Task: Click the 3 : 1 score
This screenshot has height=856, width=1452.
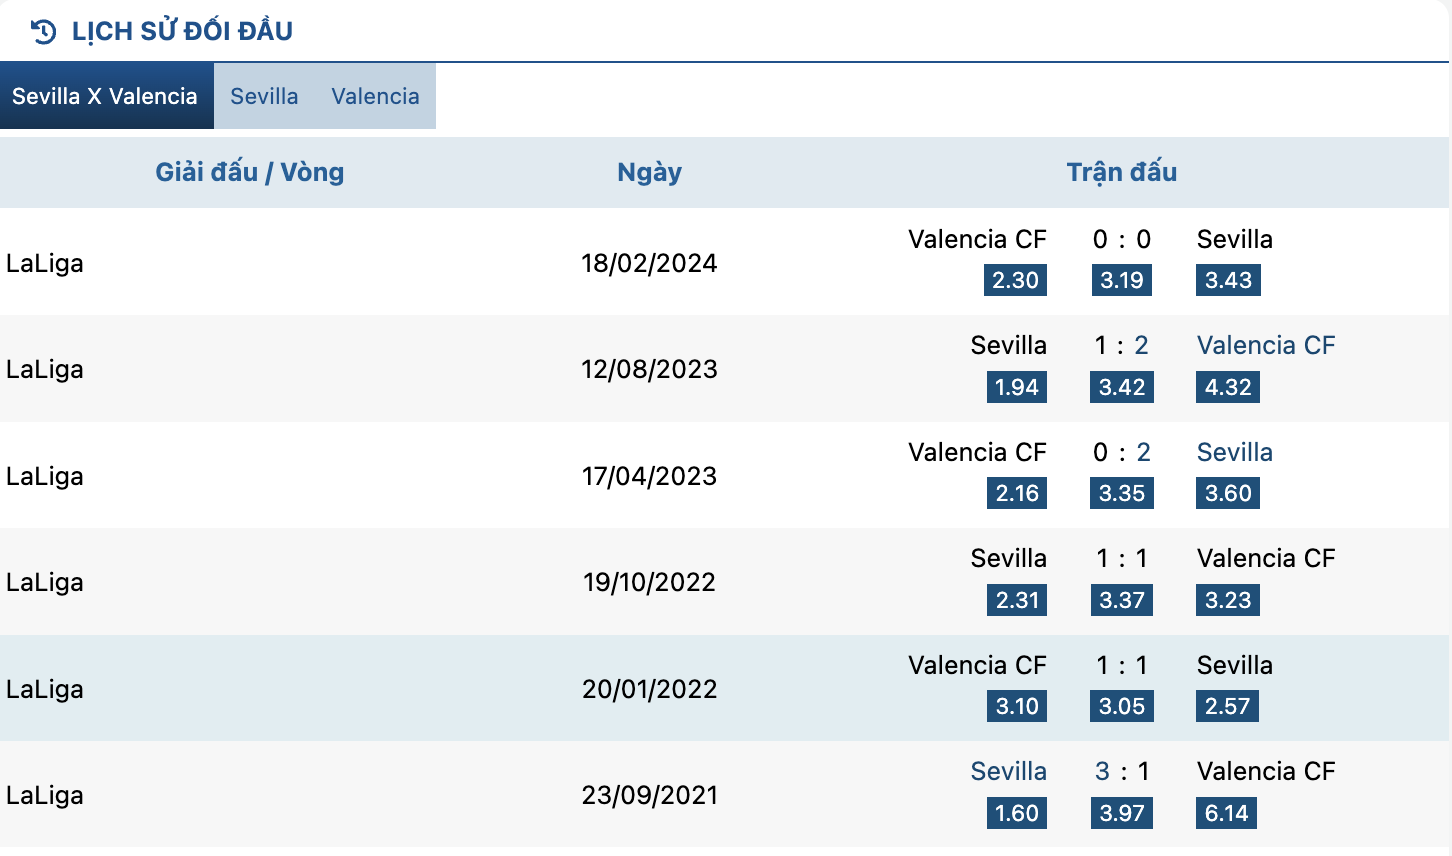Action: (1121, 771)
